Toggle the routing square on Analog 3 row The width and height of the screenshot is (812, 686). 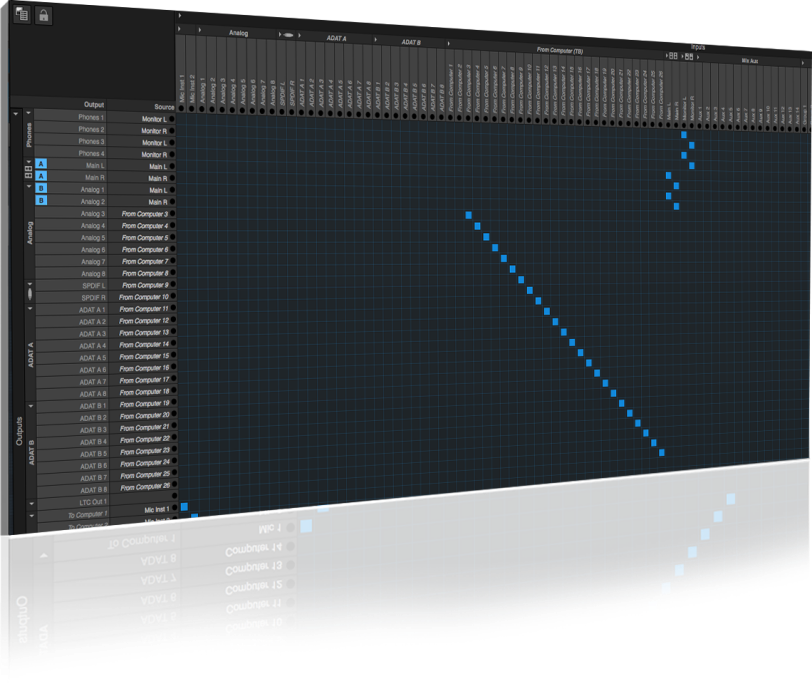[x=467, y=214]
